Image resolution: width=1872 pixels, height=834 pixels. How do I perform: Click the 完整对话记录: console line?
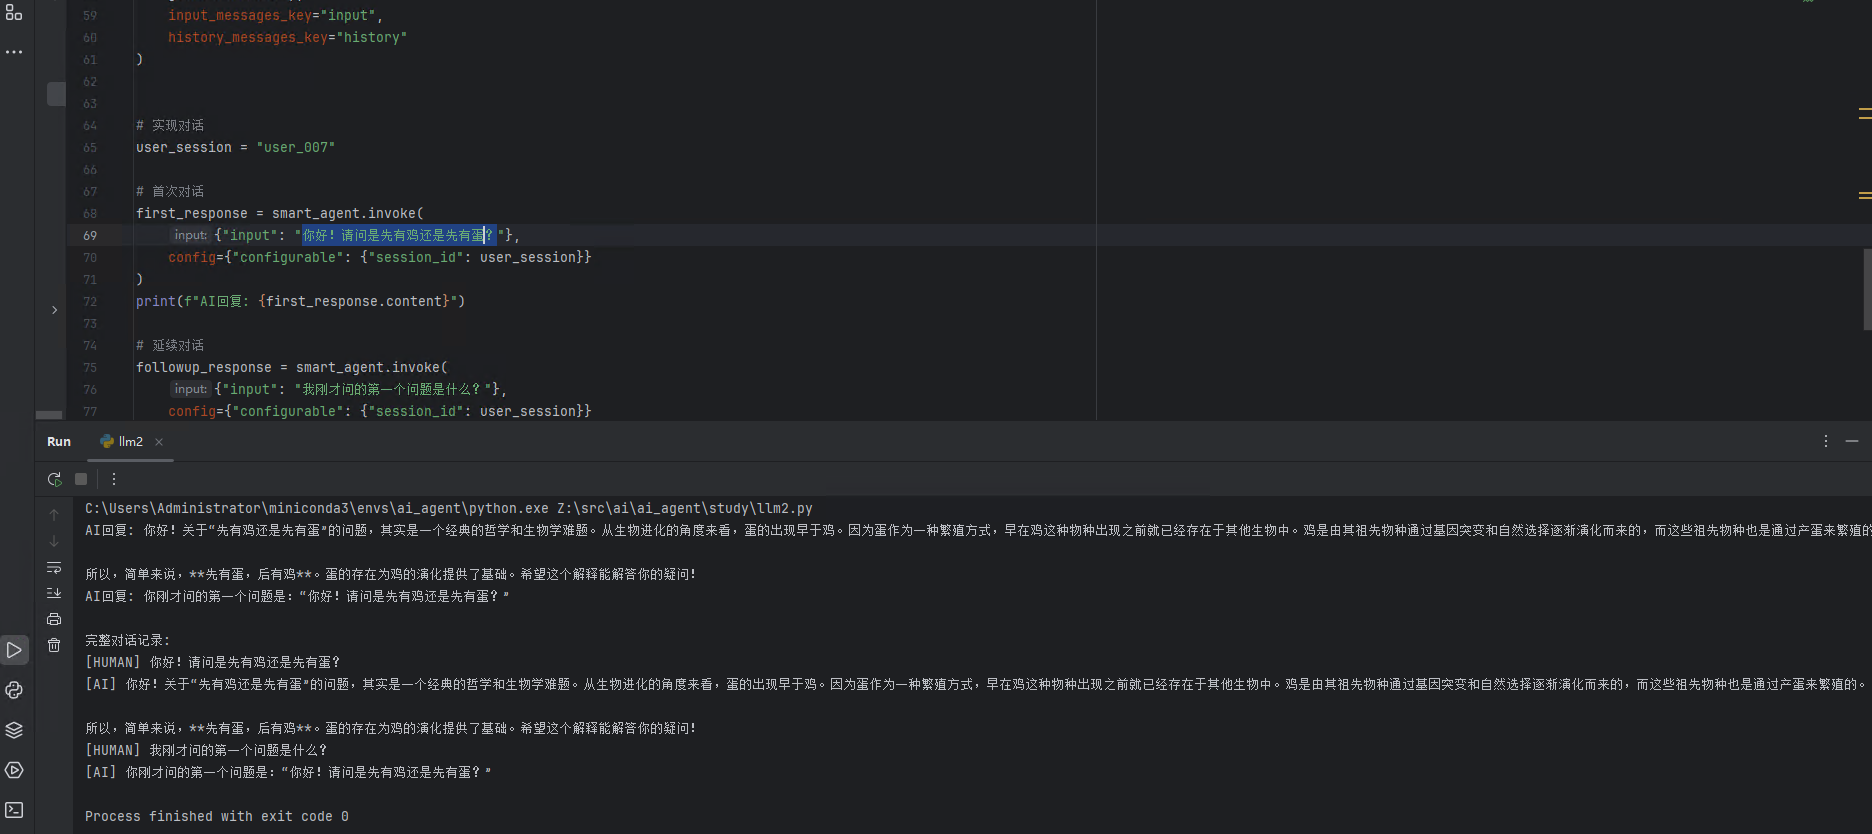[128, 641]
